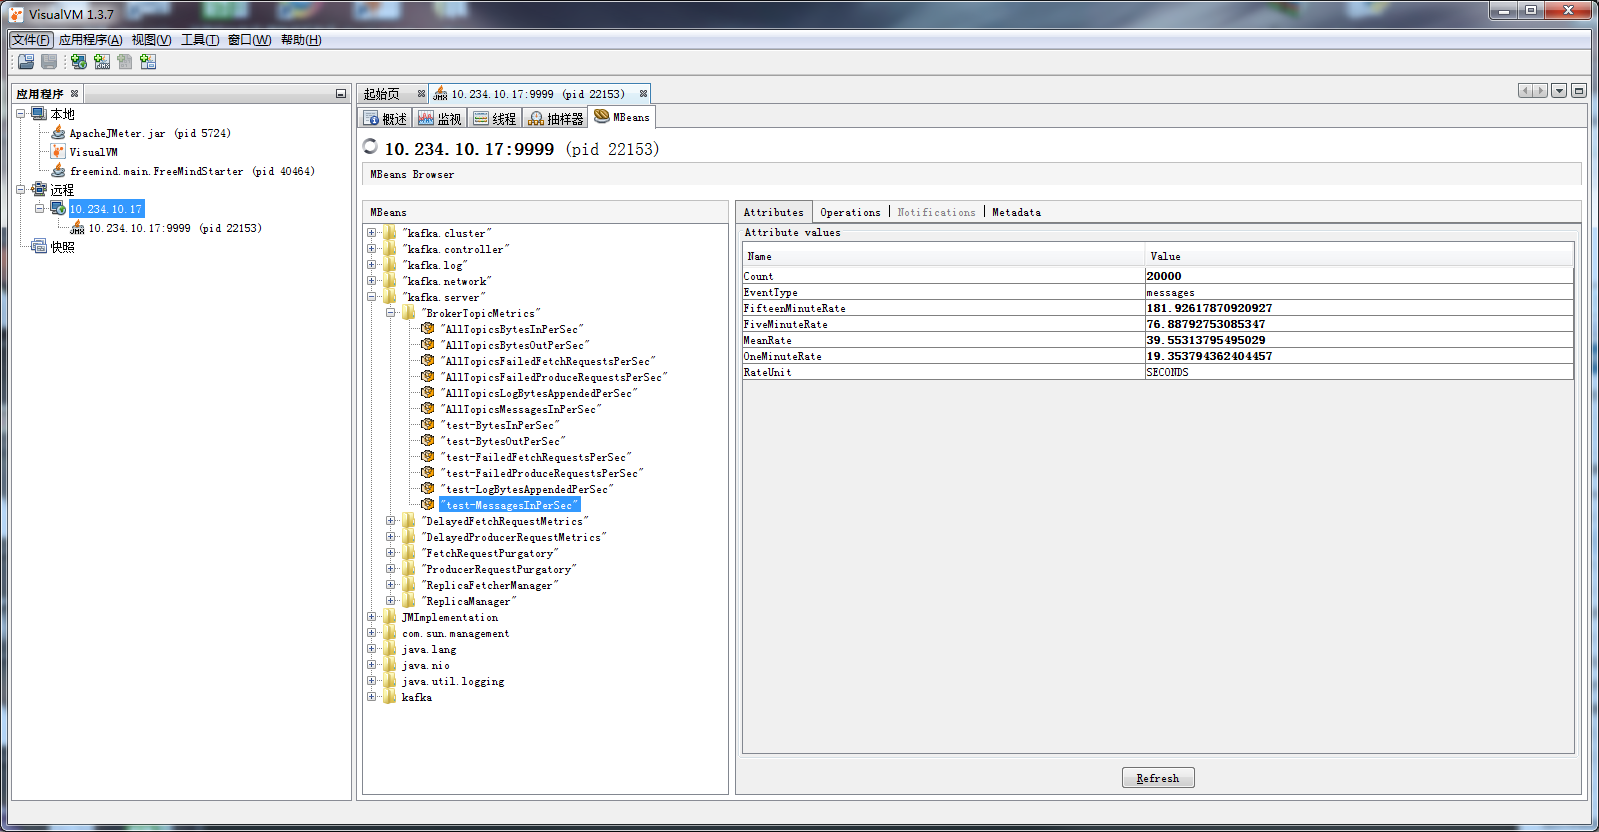Select the MBeans tab

[622, 117]
